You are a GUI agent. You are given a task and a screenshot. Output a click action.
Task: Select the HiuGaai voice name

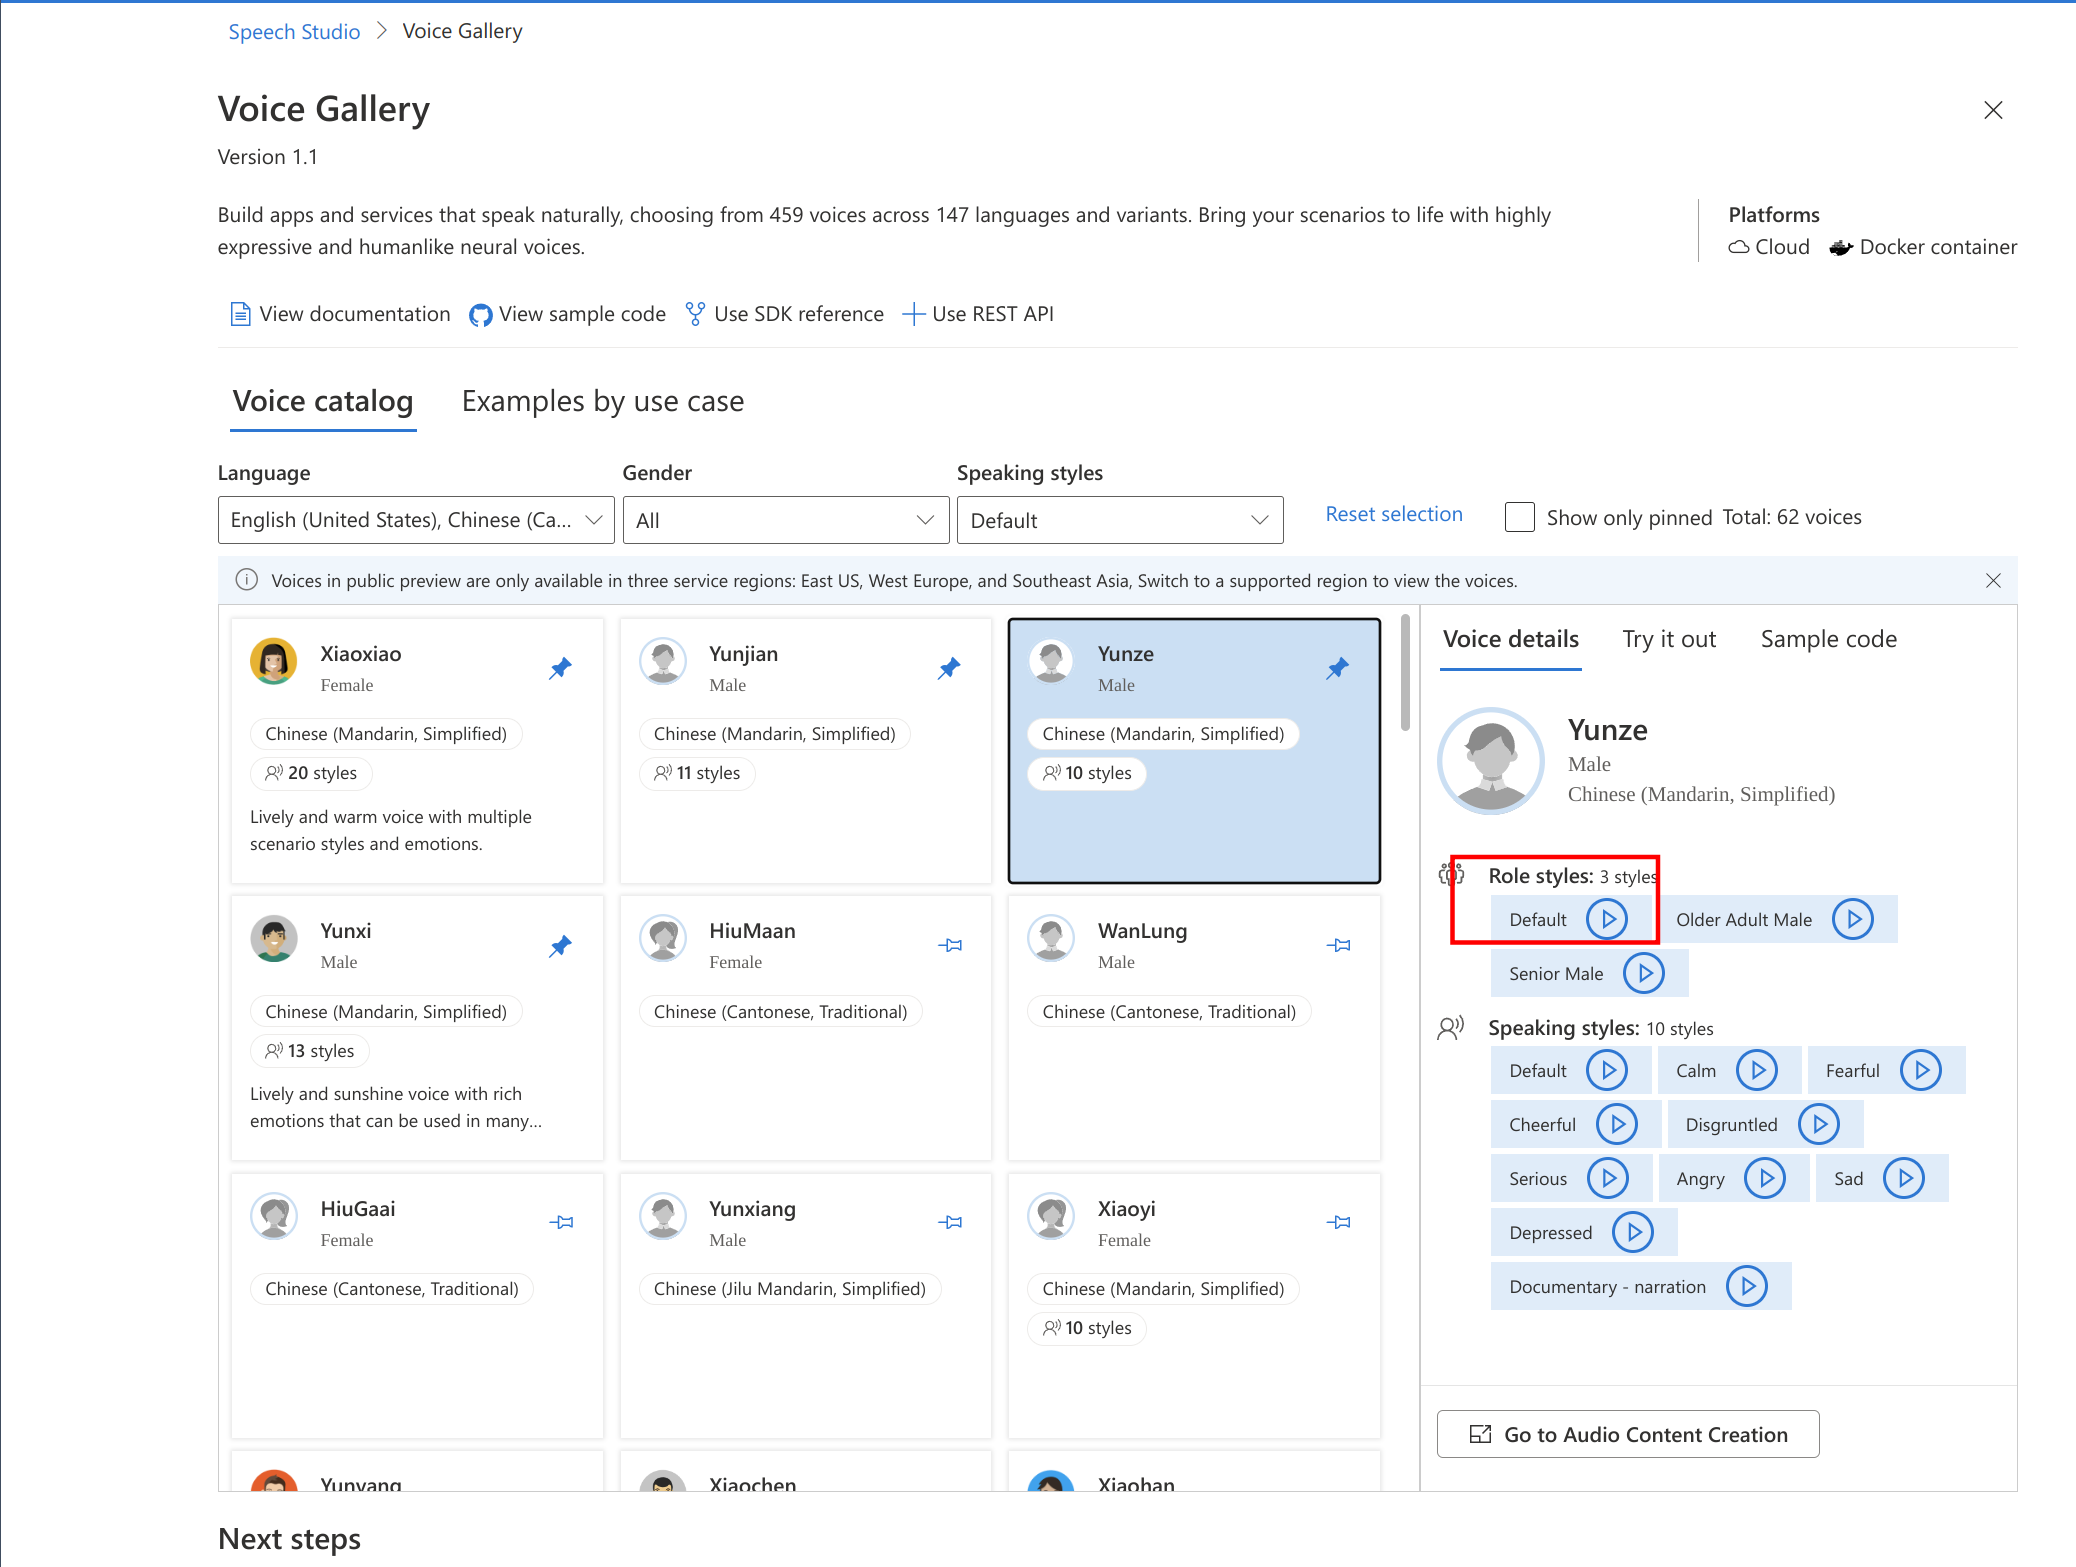[x=358, y=1208]
